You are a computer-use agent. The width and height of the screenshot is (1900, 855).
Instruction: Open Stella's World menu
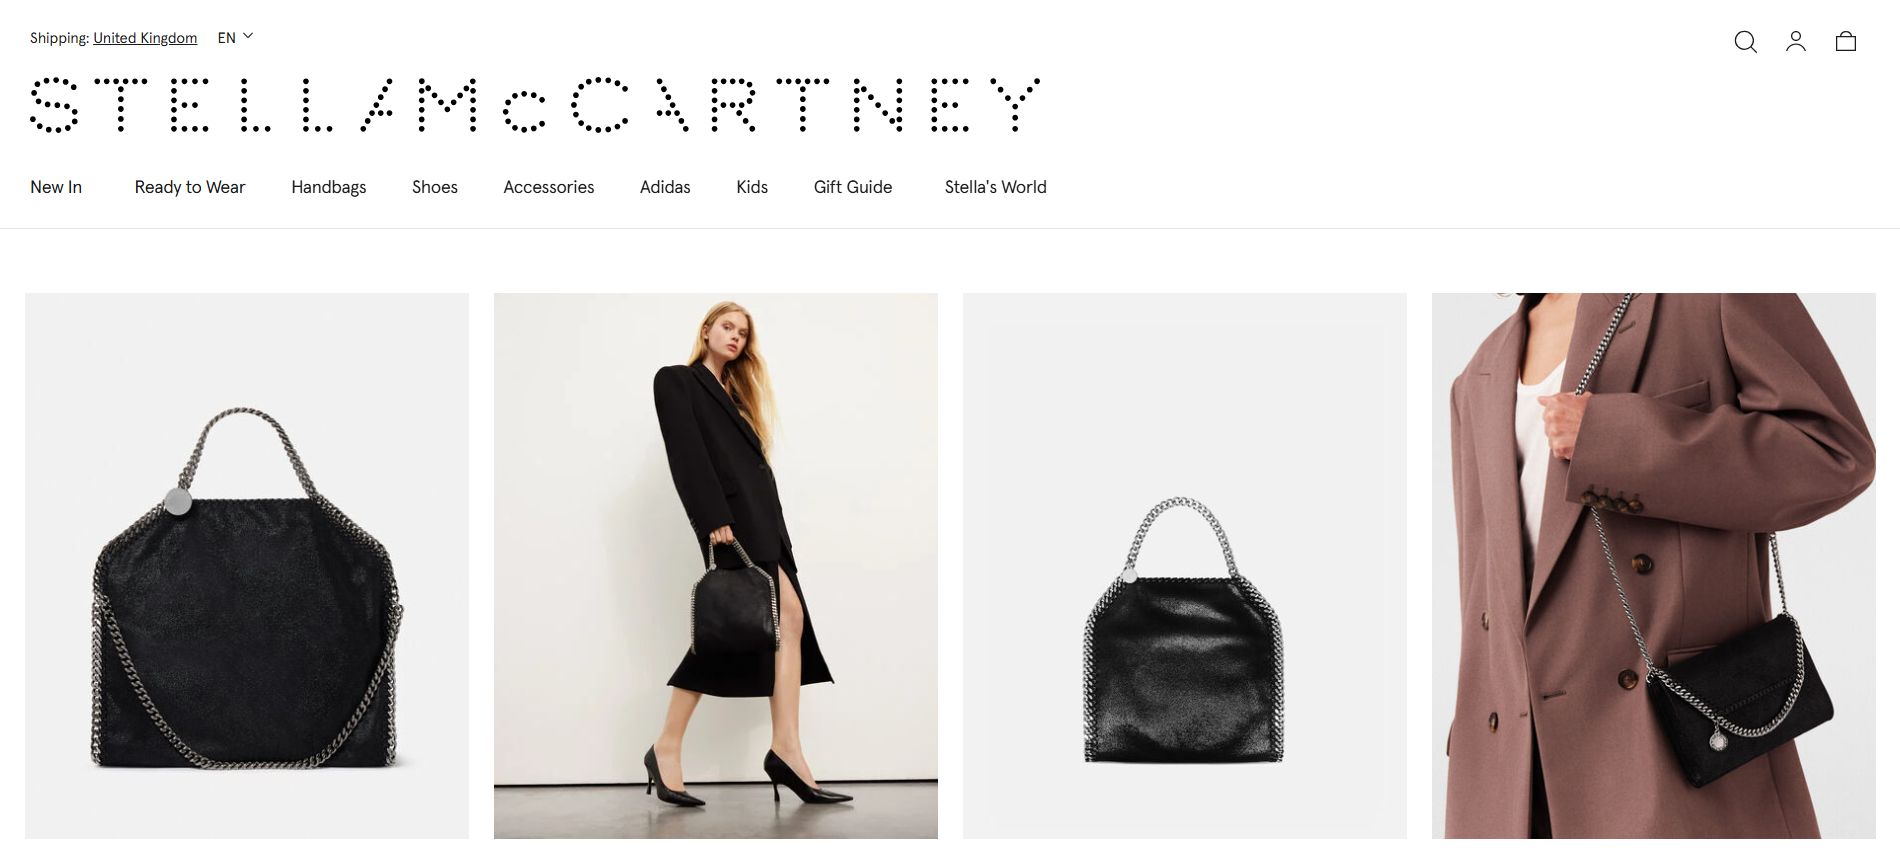tap(996, 187)
